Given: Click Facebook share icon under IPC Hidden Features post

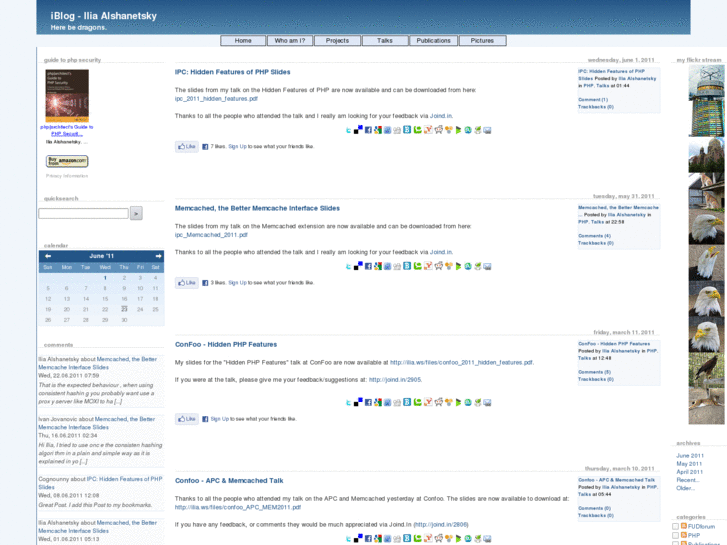Looking at the screenshot, I should pos(368,130).
